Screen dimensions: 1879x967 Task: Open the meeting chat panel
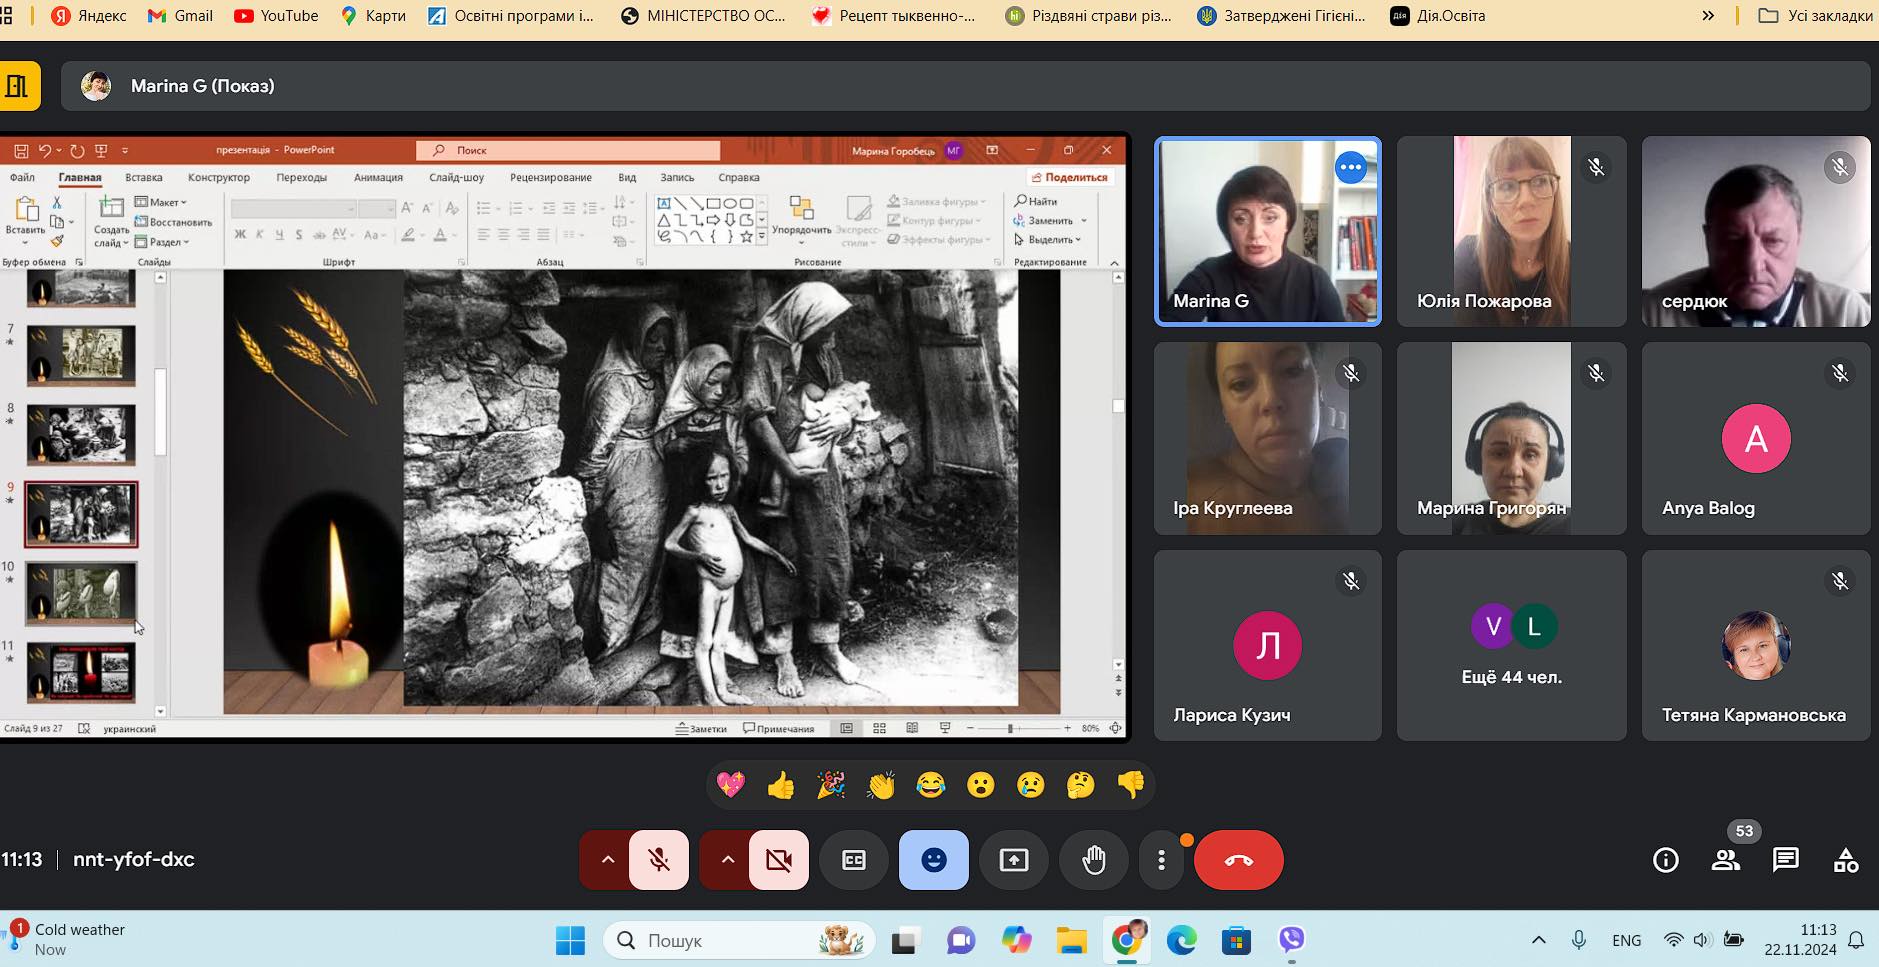click(x=1785, y=860)
